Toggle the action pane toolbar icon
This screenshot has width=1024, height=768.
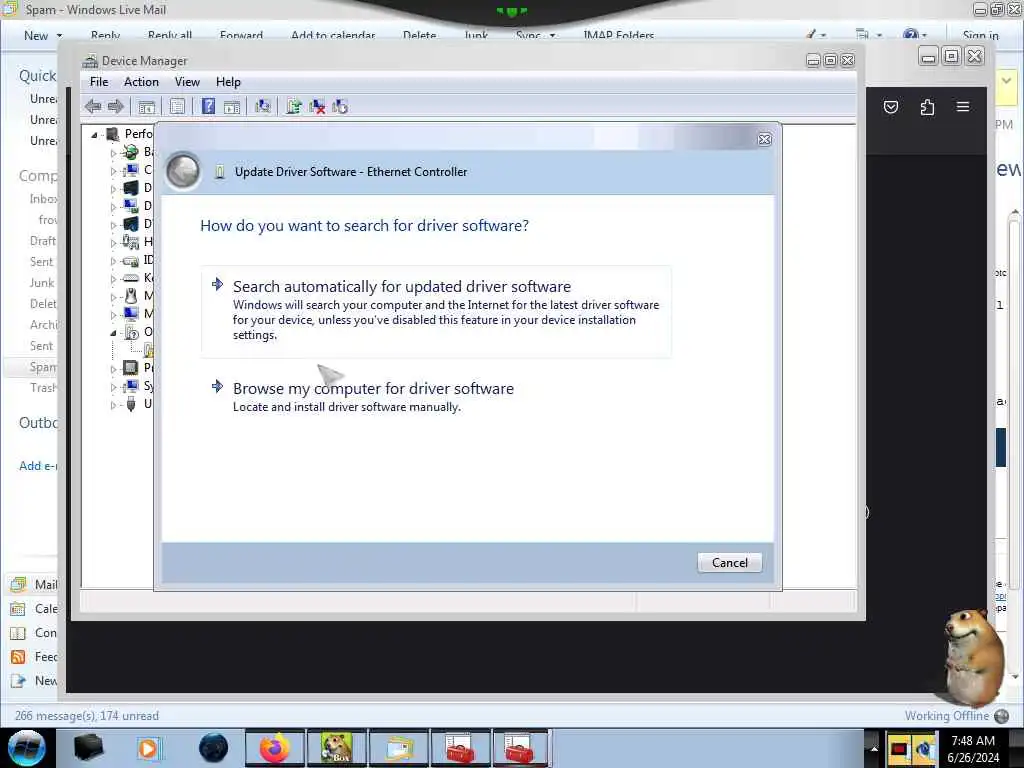click(x=232, y=106)
